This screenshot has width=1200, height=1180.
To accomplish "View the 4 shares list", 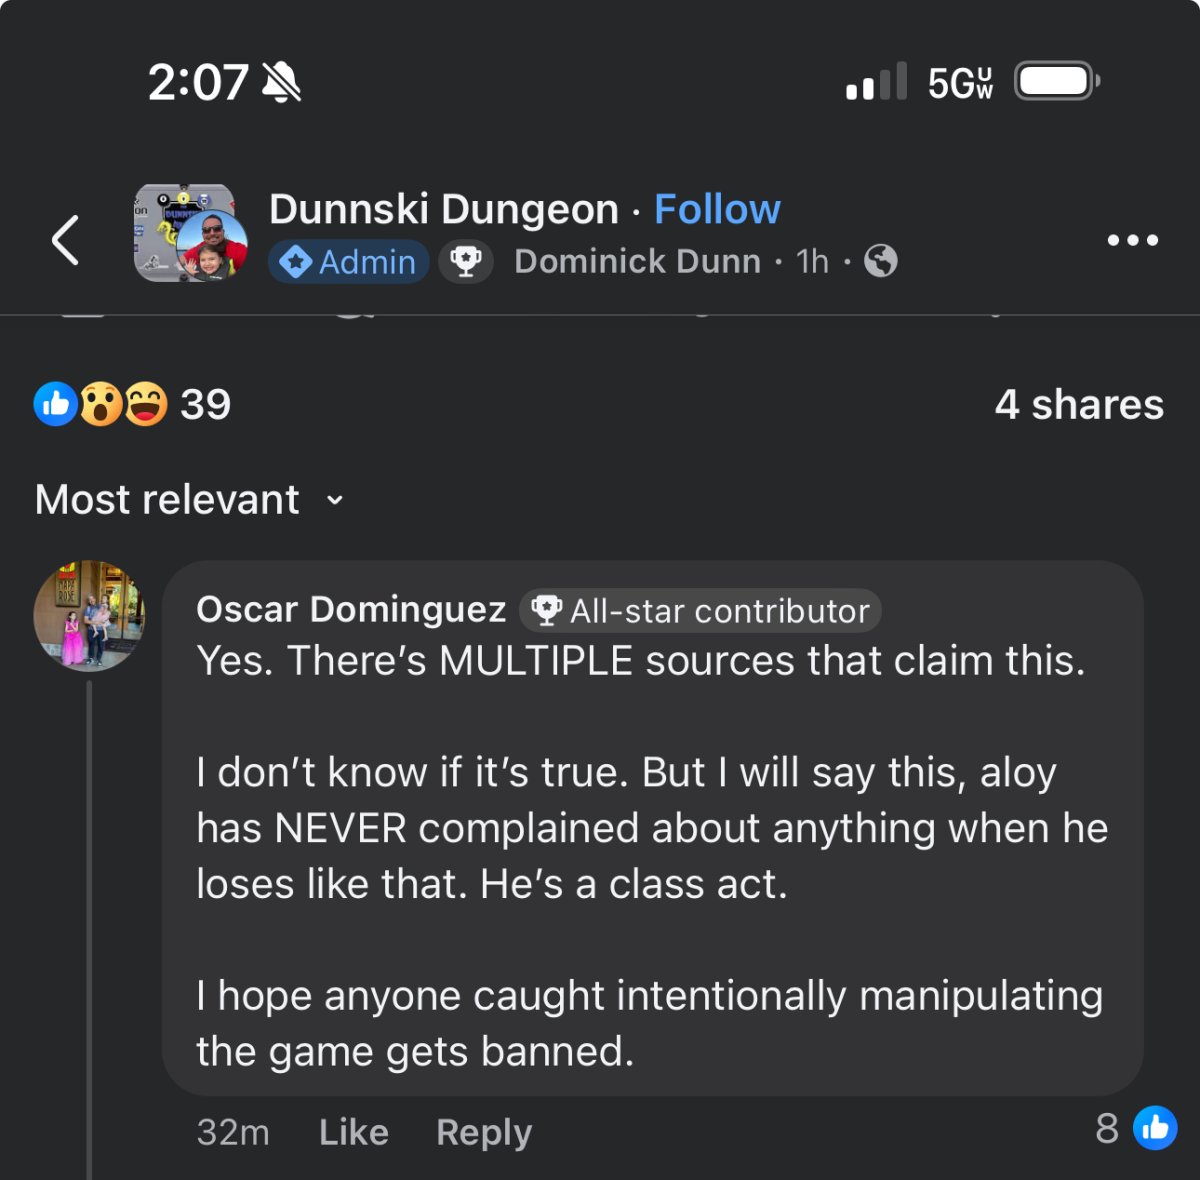I will tap(1079, 405).
